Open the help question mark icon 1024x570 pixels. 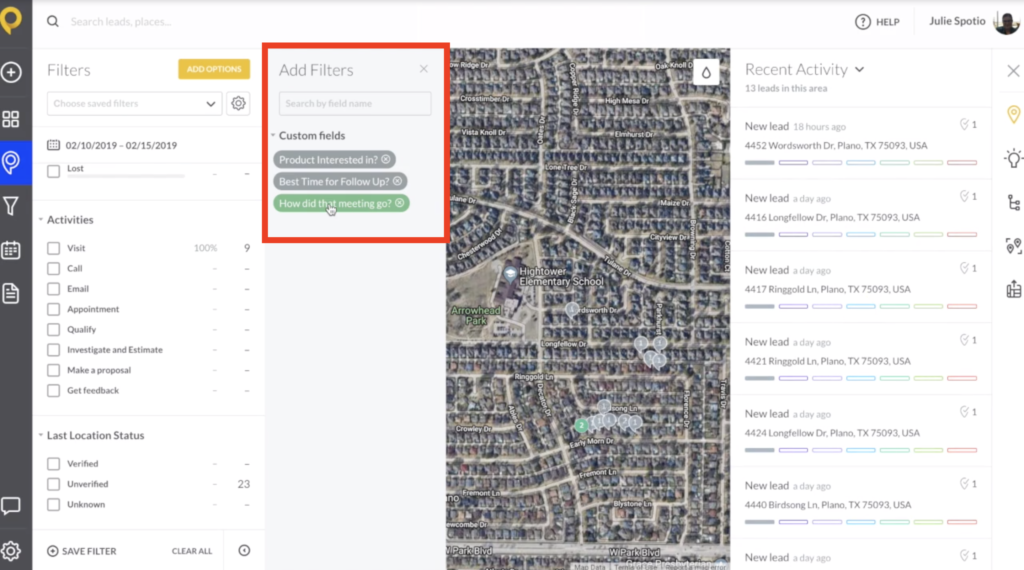pos(863,22)
